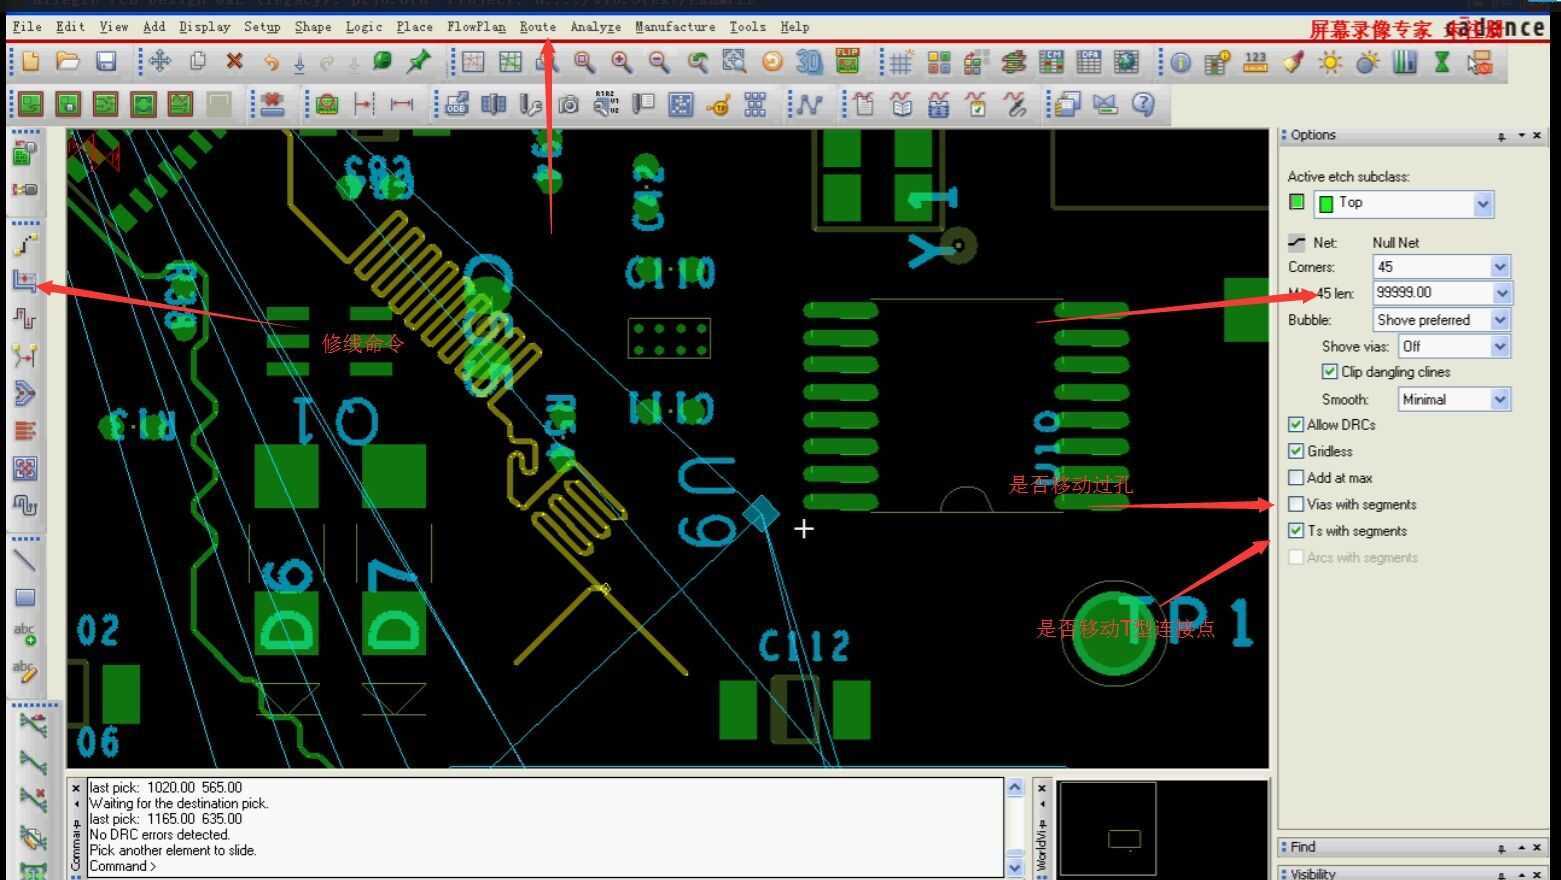Click the blue Show Element info icon
The image size is (1561, 880).
click(x=1181, y=63)
